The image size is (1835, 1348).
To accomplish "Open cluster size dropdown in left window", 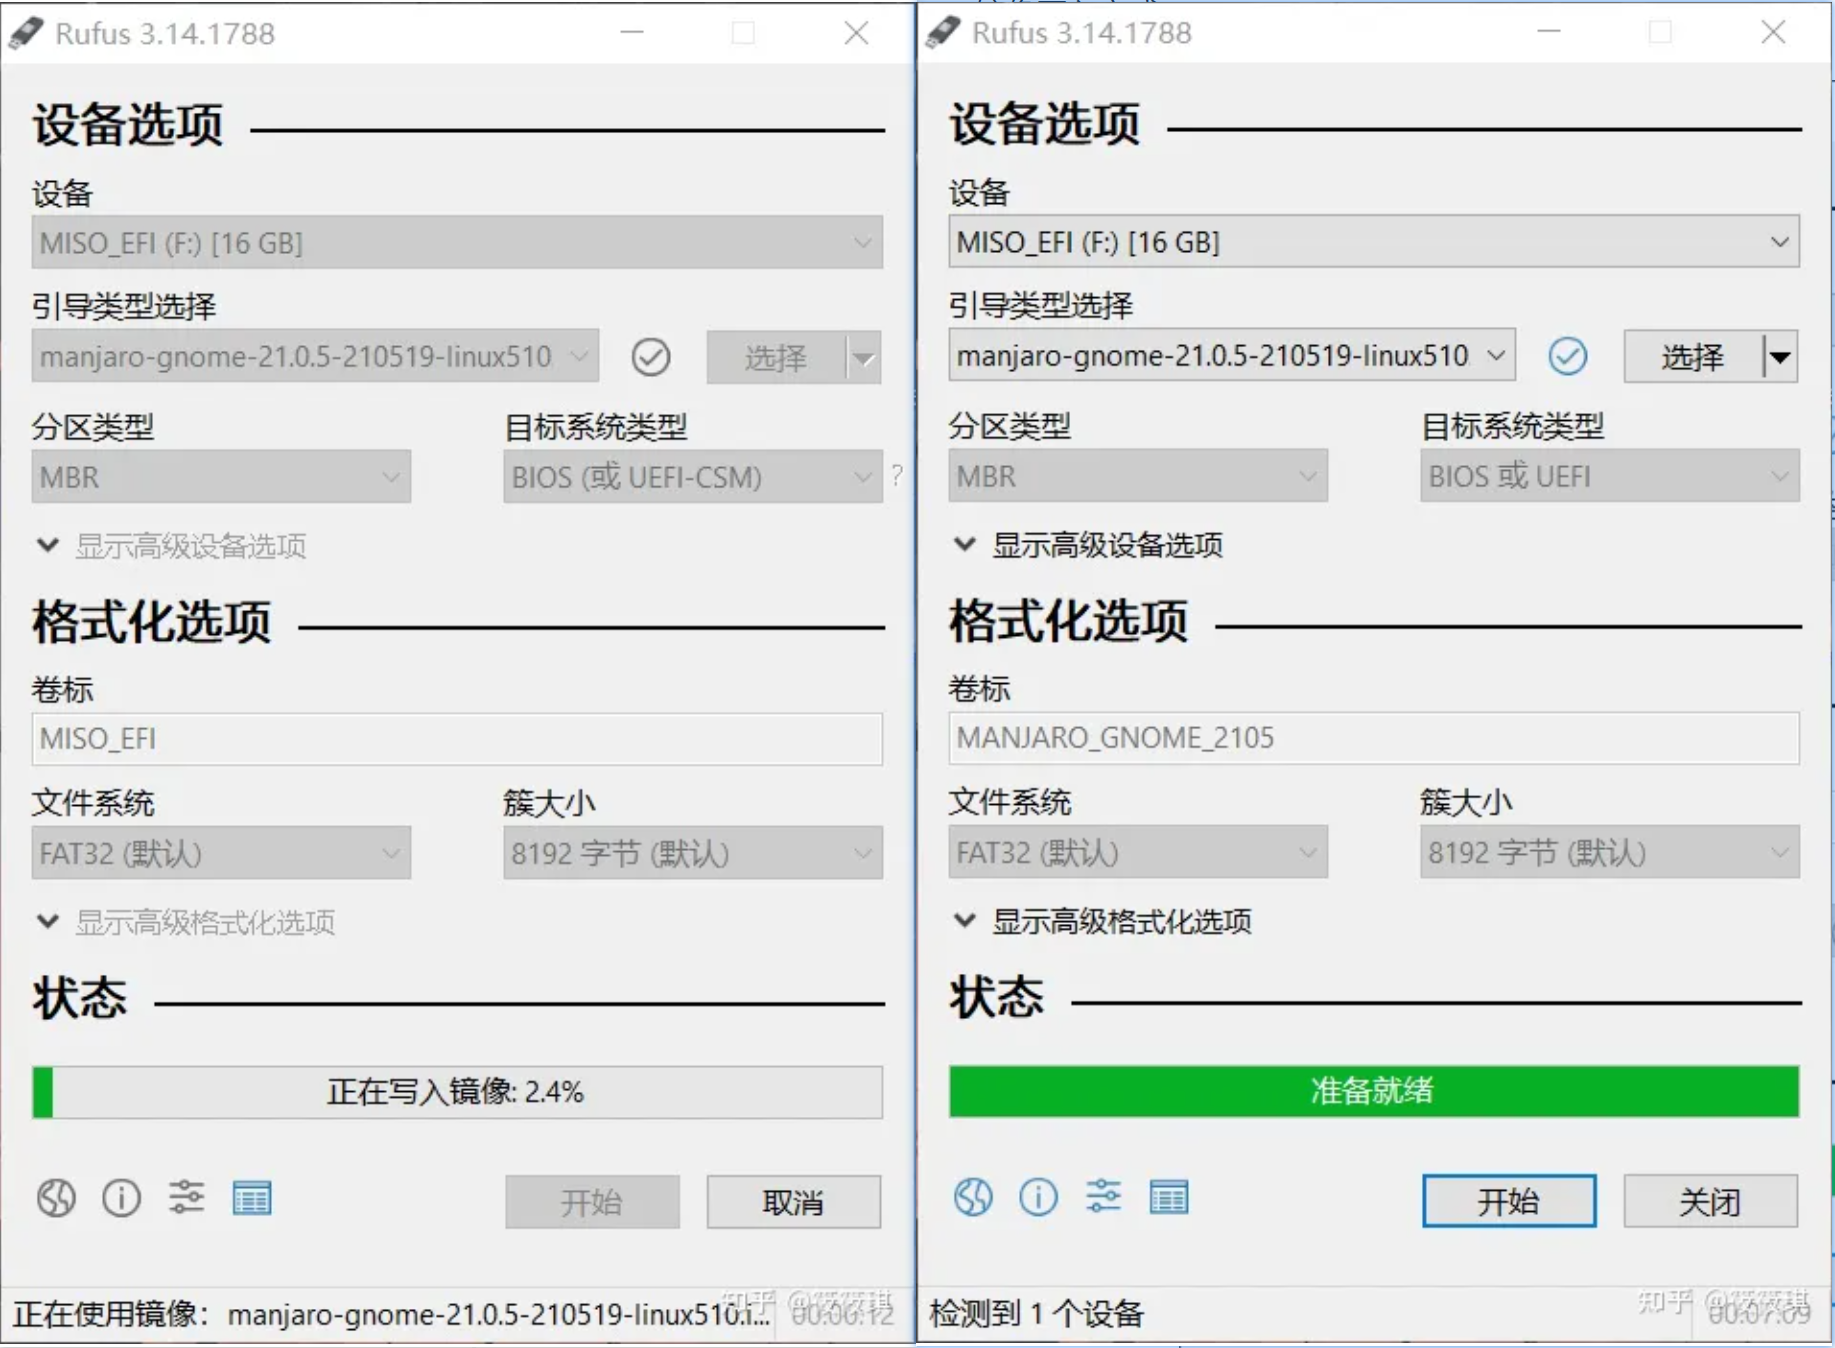I will coord(693,853).
